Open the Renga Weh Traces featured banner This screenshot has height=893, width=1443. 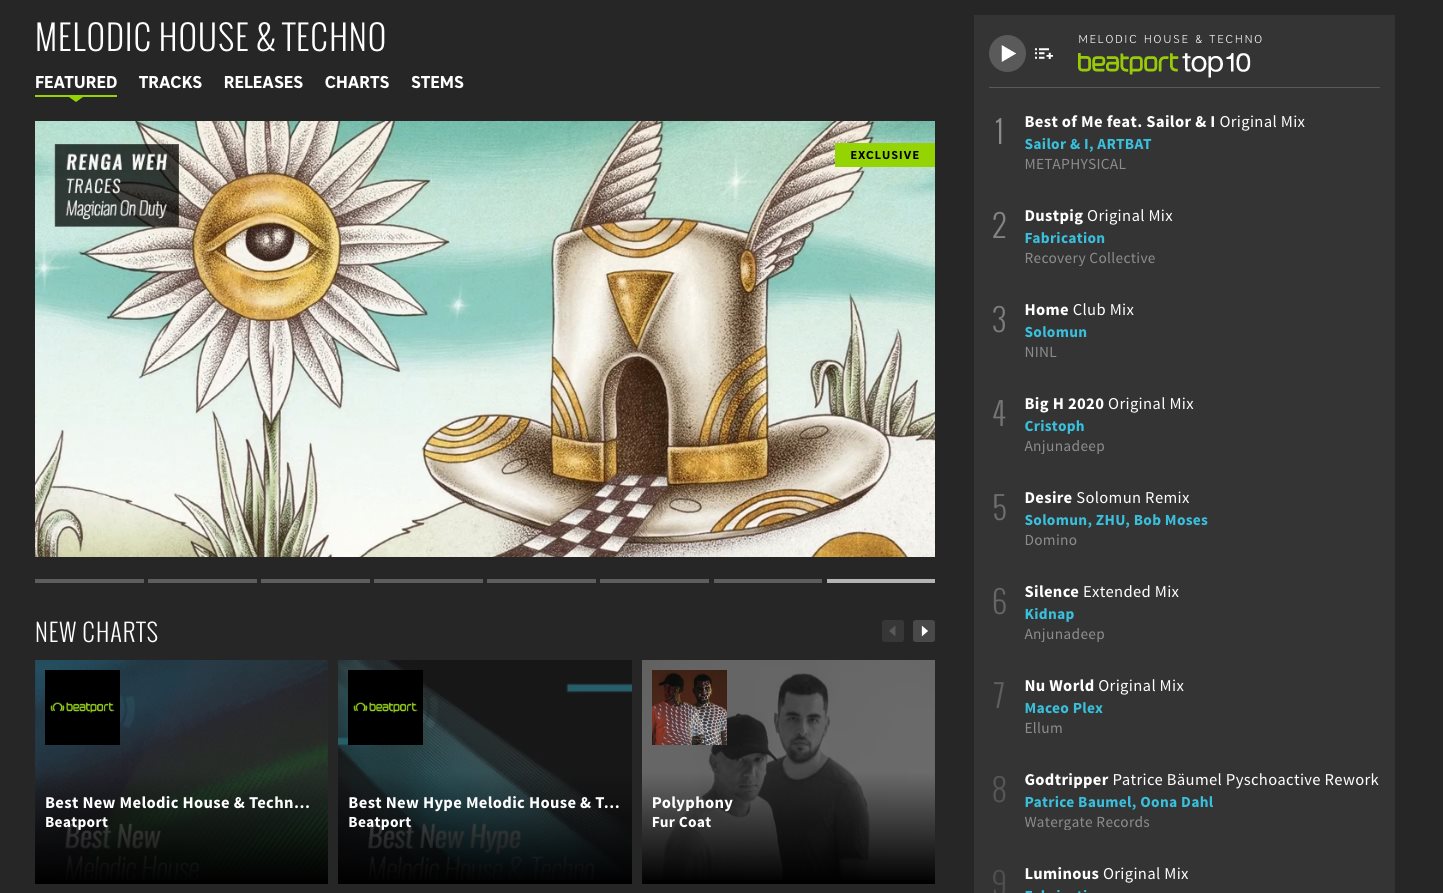(485, 339)
